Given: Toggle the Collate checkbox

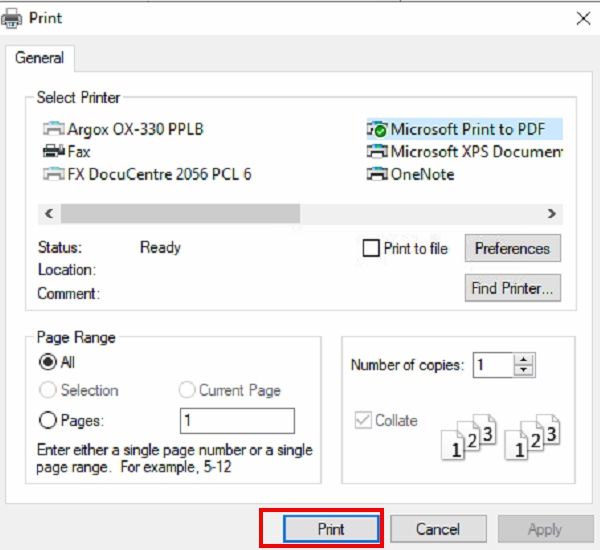Looking at the screenshot, I should pos(363,420).
